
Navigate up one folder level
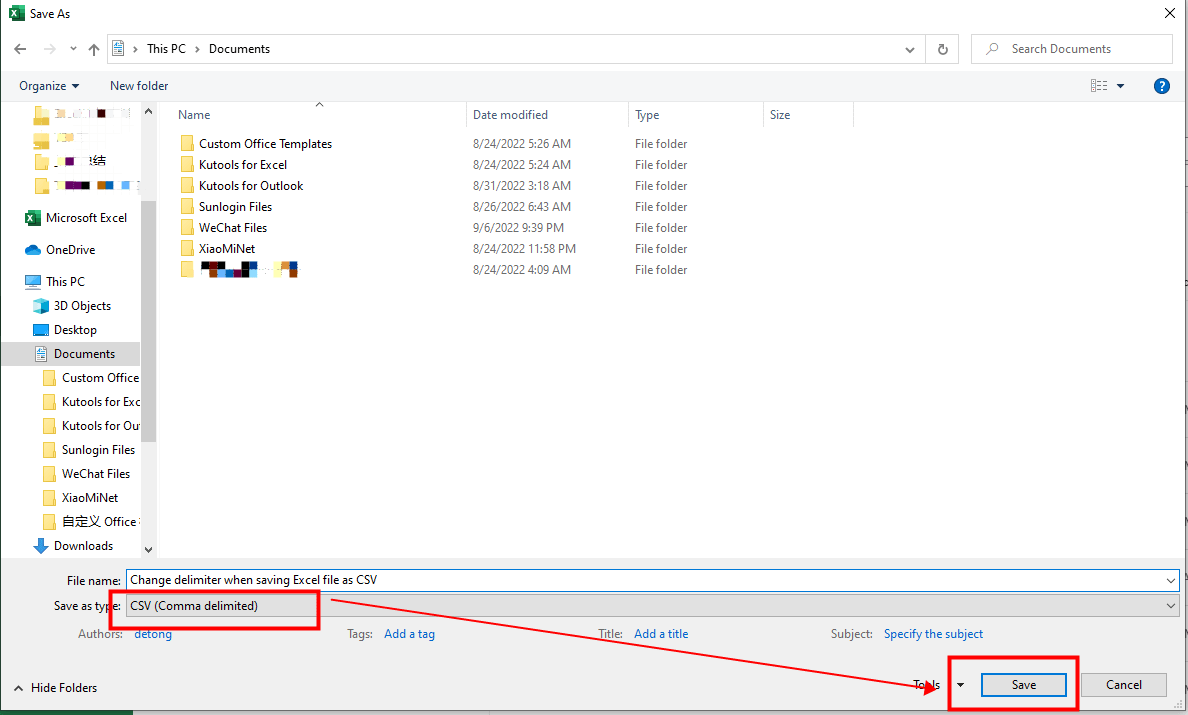tap(94, 48)
